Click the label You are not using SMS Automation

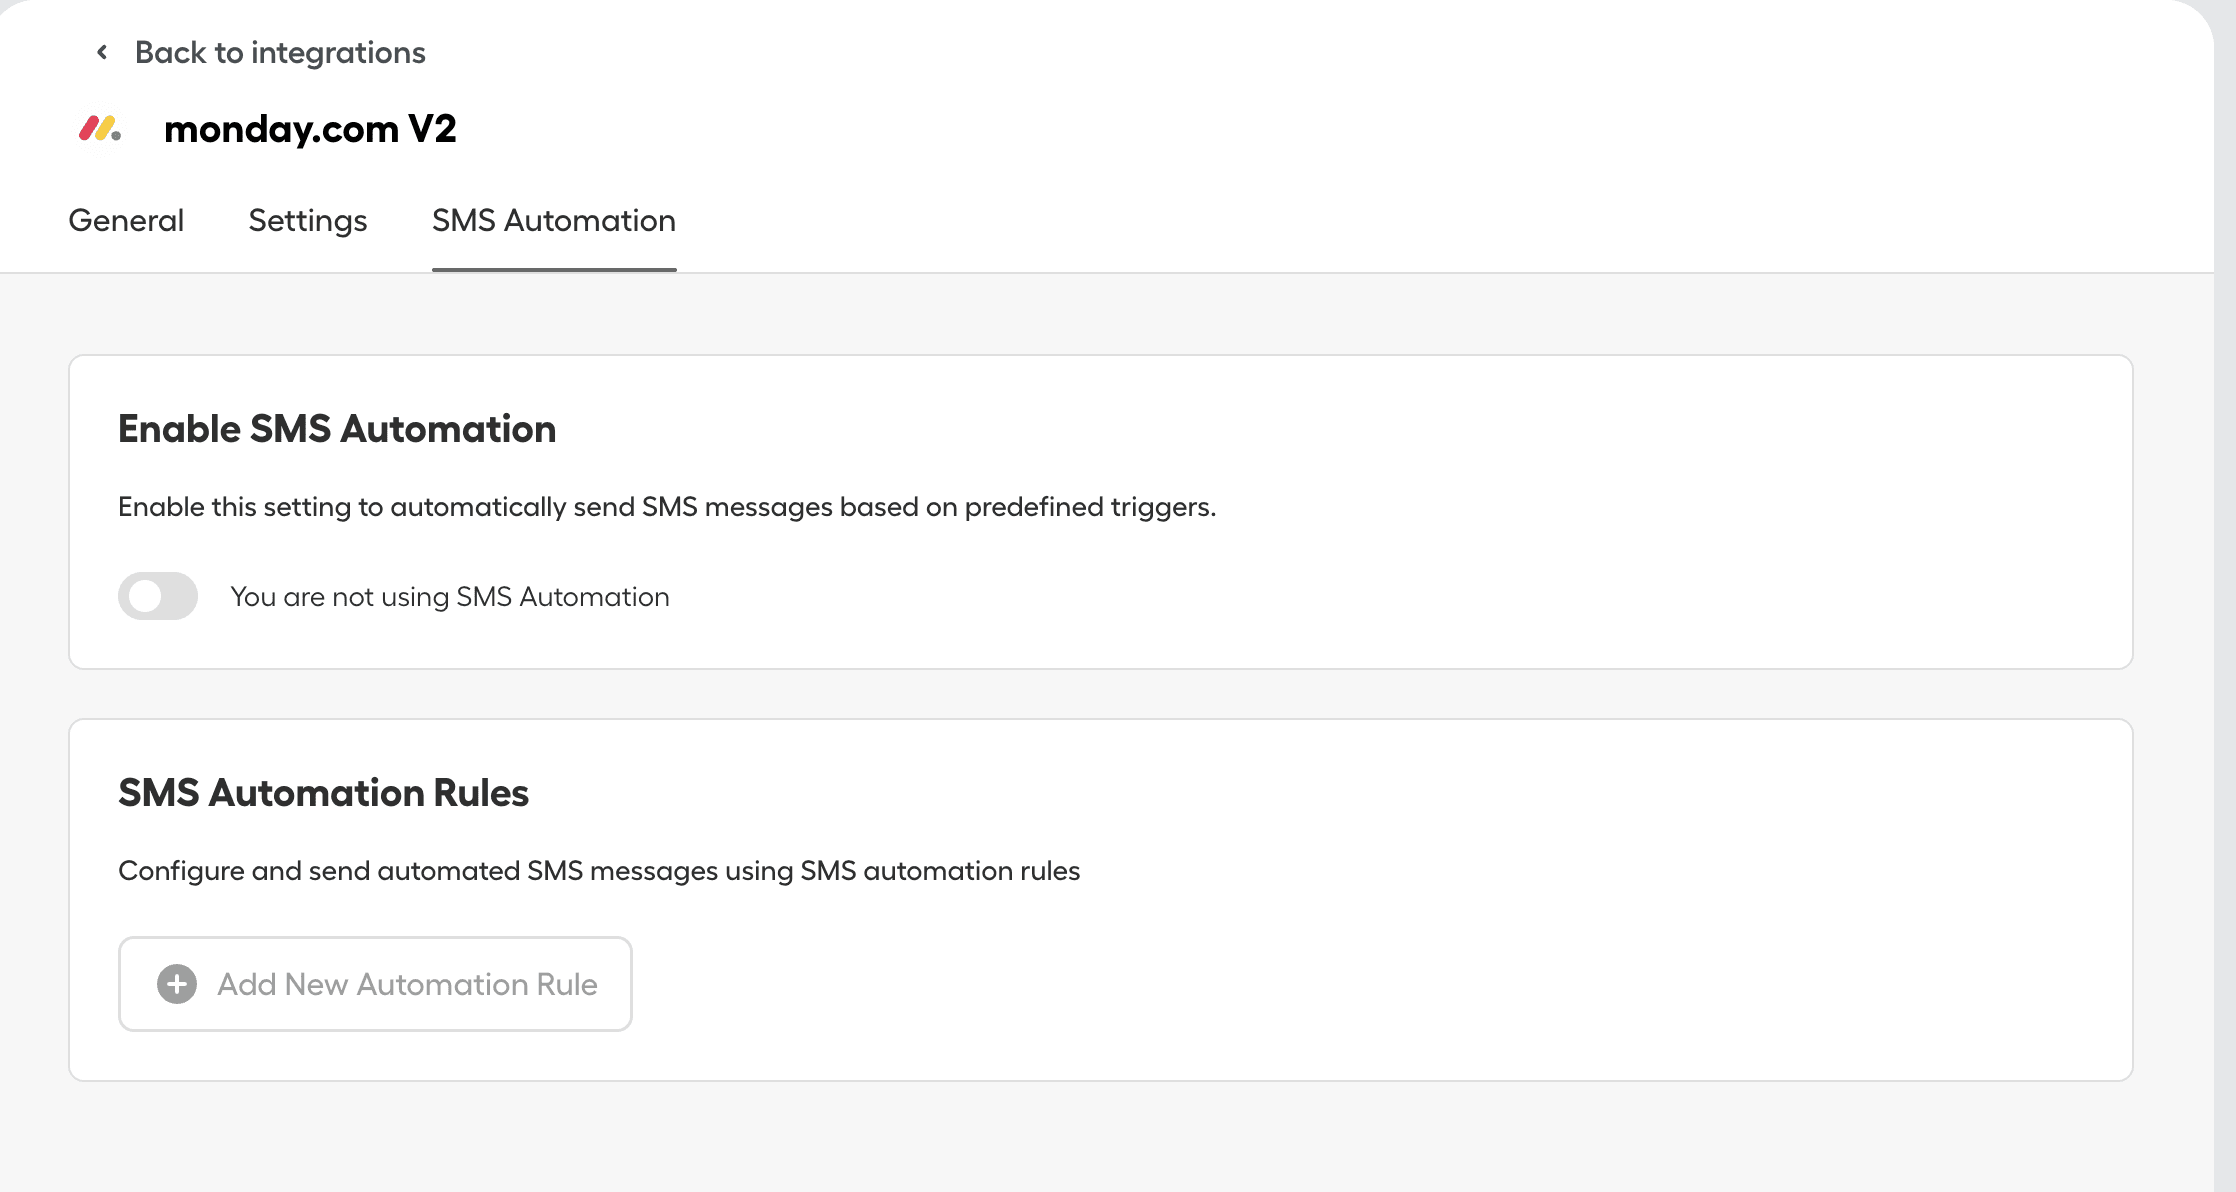(x=450, y=596)
